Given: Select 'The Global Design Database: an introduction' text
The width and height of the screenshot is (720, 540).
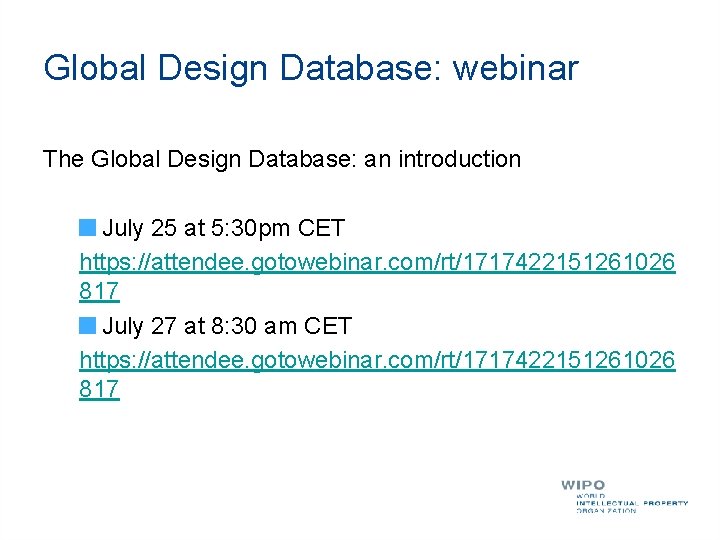Looking at the screenshot, I should click(281, 160).
